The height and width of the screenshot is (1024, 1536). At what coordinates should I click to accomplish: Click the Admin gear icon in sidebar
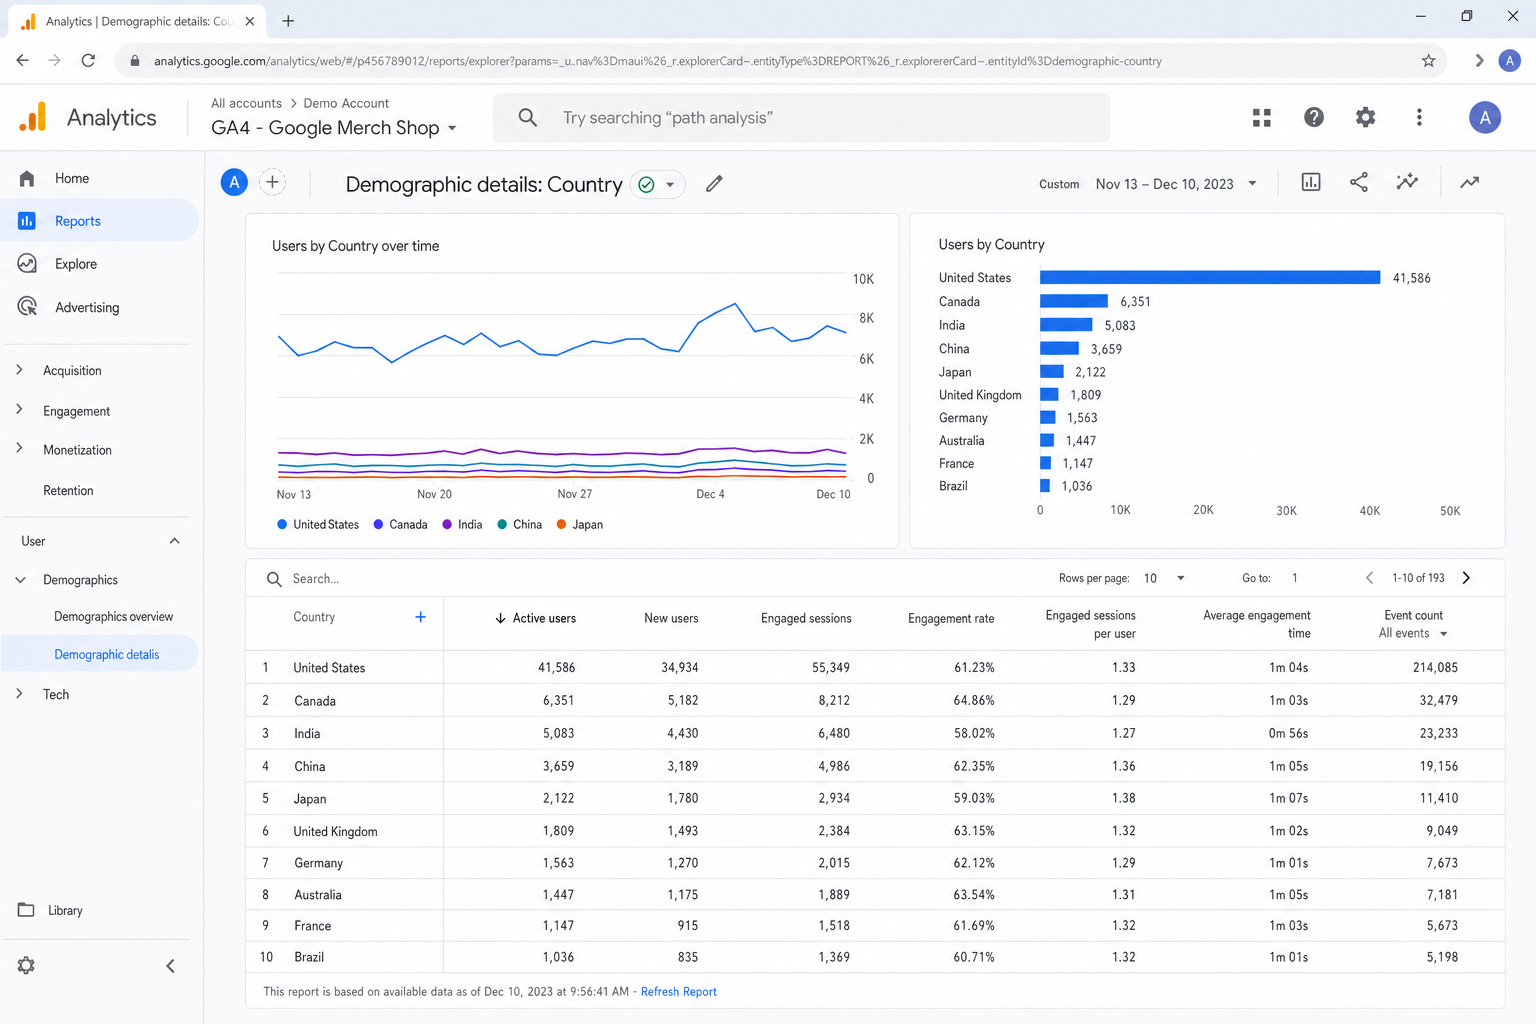pyautogui.click(x=26, y=966)
